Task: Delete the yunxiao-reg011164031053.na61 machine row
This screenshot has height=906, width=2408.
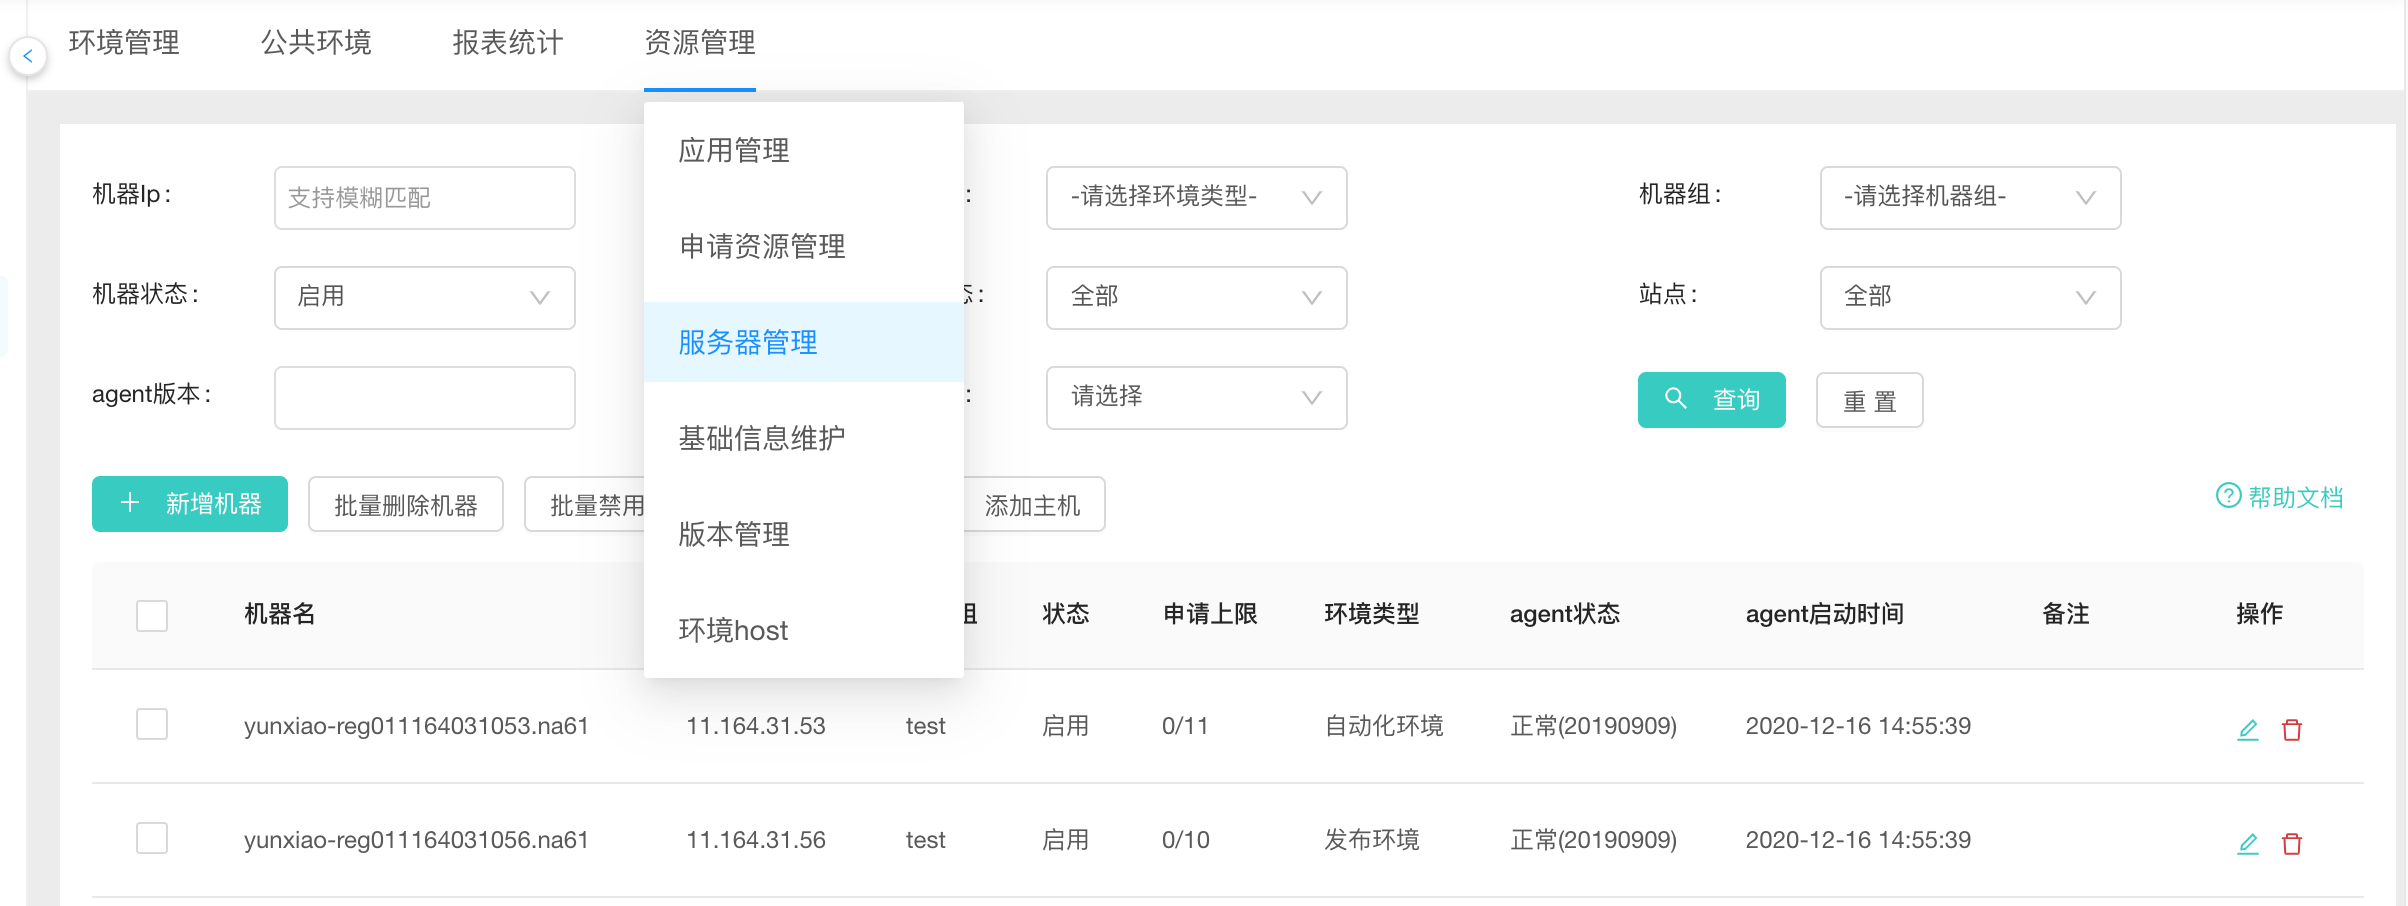Action: 2292,729
